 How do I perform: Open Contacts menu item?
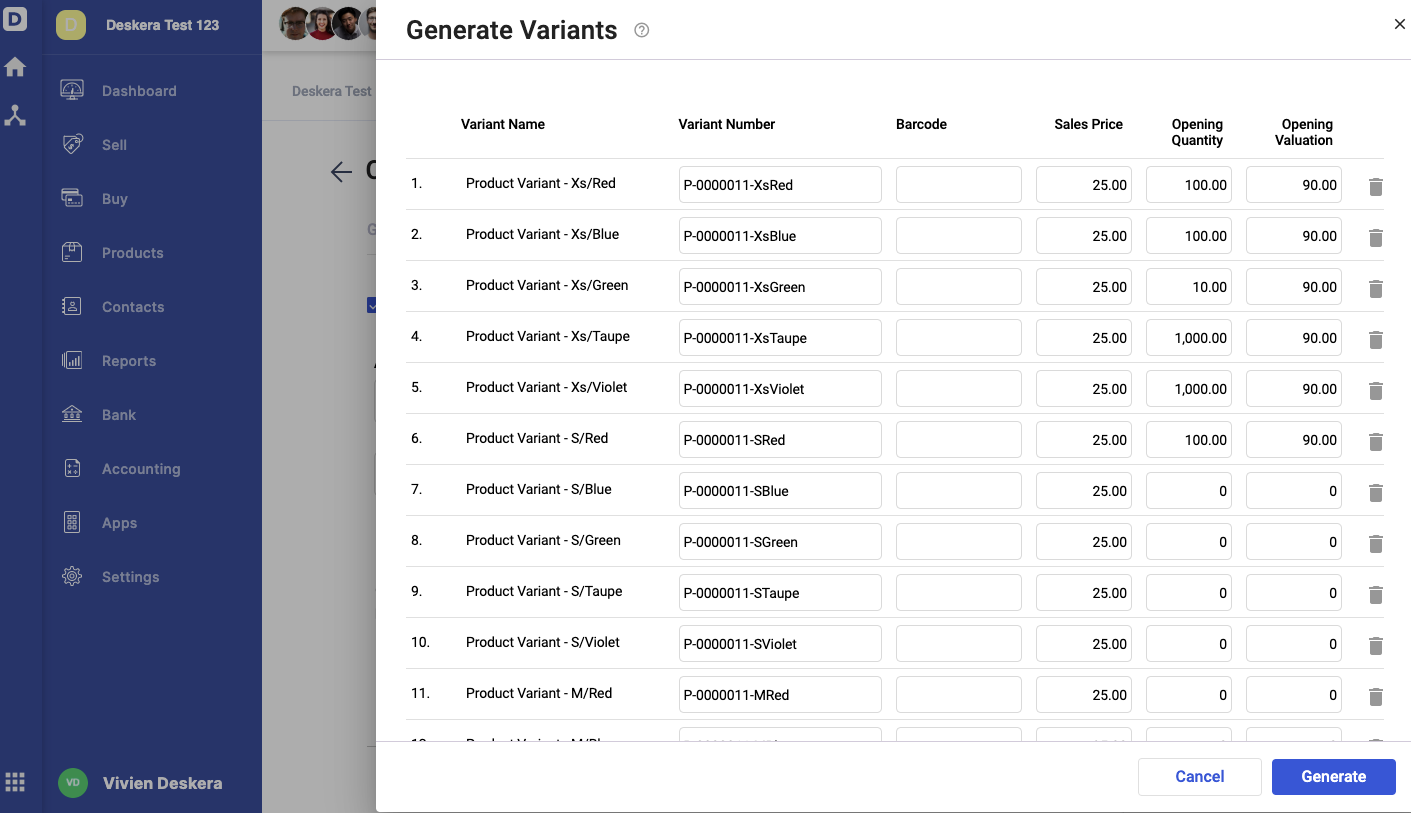pos(133,307)
